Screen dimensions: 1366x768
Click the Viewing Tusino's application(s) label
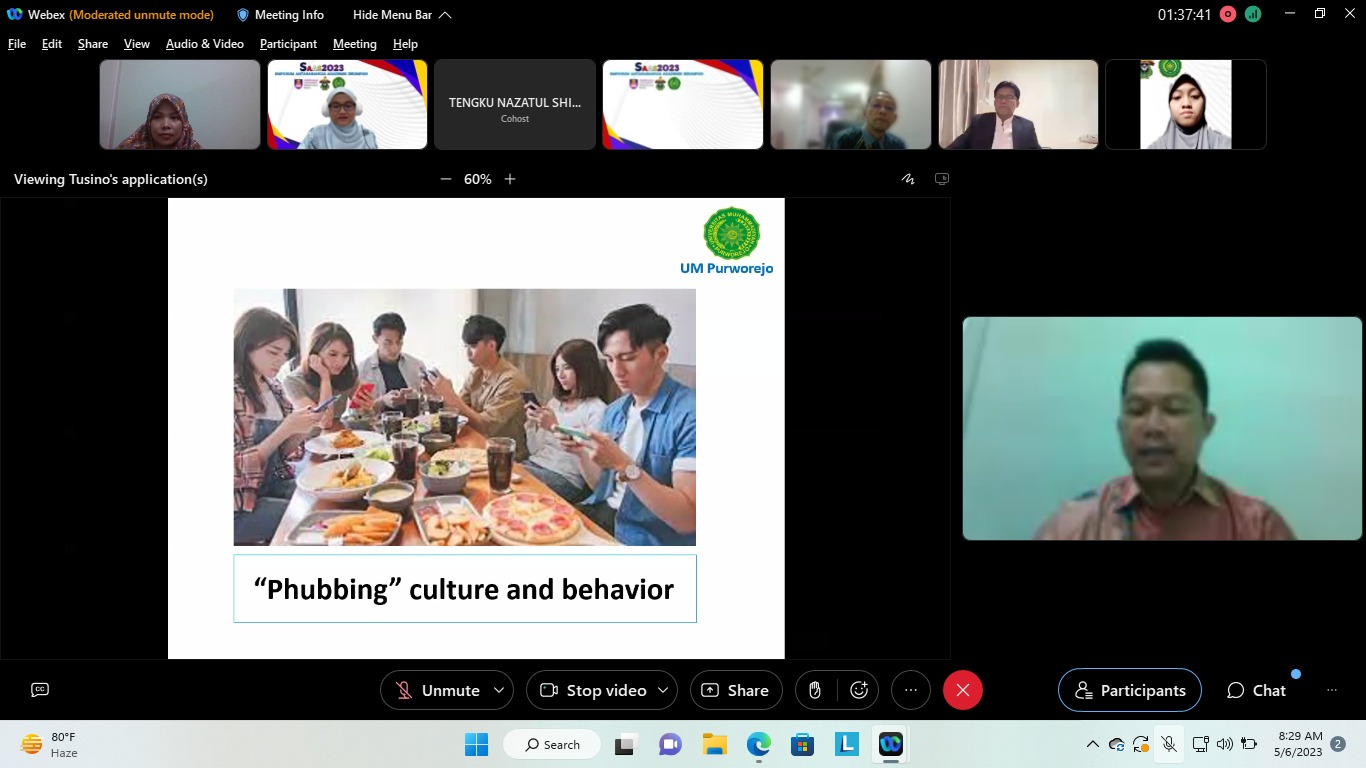[x=111, y=179]
